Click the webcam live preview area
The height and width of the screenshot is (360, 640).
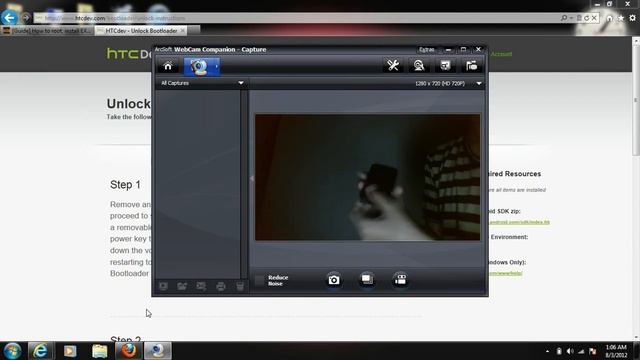(367, 177)
